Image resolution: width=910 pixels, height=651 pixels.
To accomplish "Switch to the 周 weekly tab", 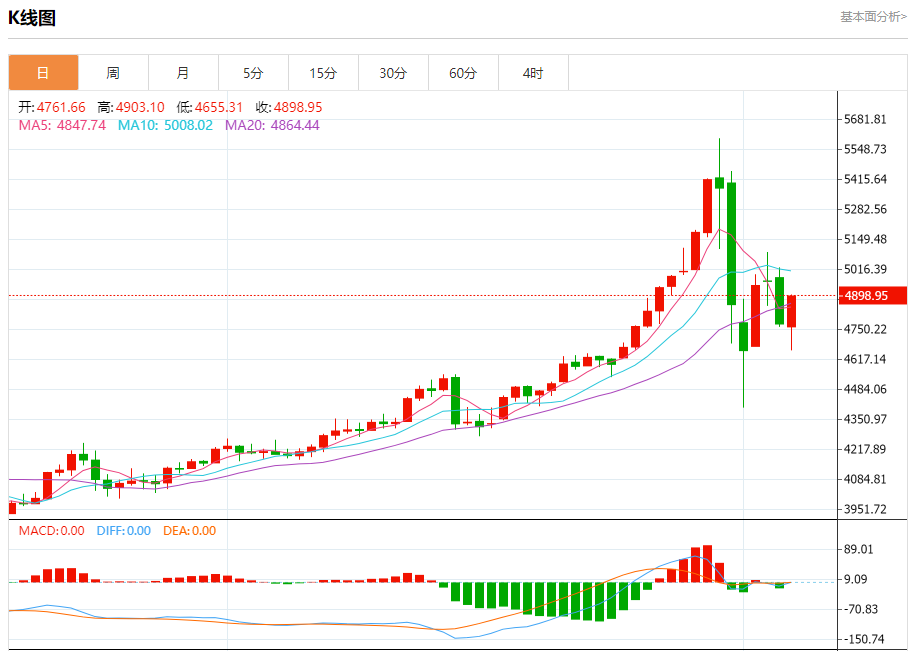I will tap(113, 73).
